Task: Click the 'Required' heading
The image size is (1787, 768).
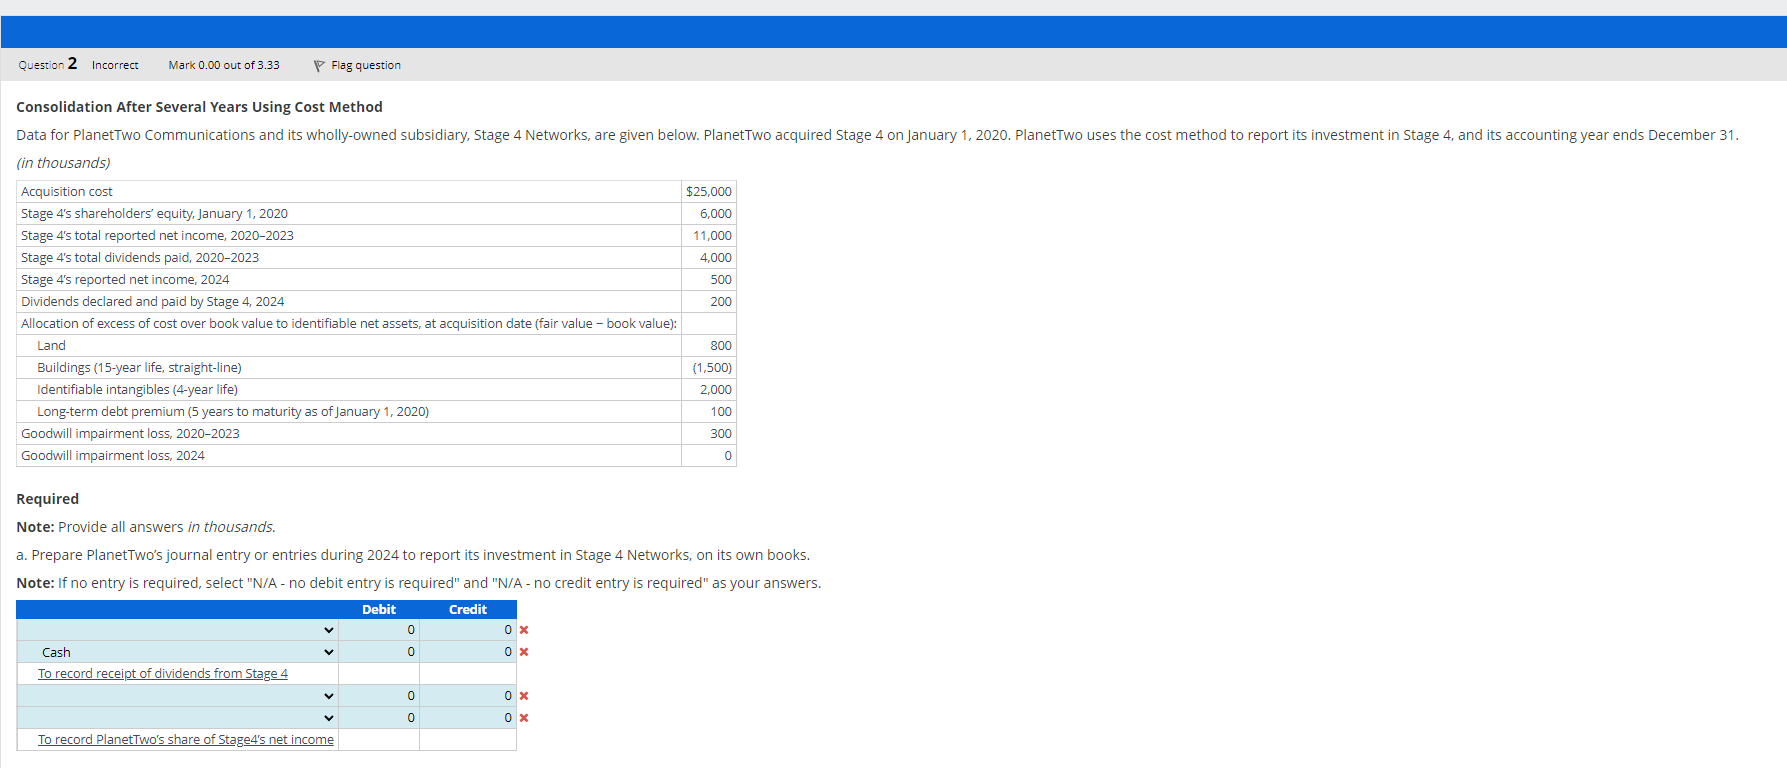Action: (47, 499)
